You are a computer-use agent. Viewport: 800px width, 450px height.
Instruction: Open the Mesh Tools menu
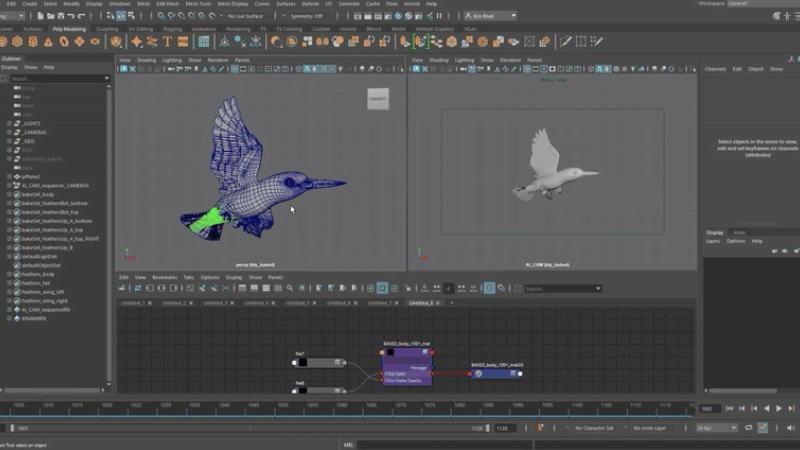196,4
